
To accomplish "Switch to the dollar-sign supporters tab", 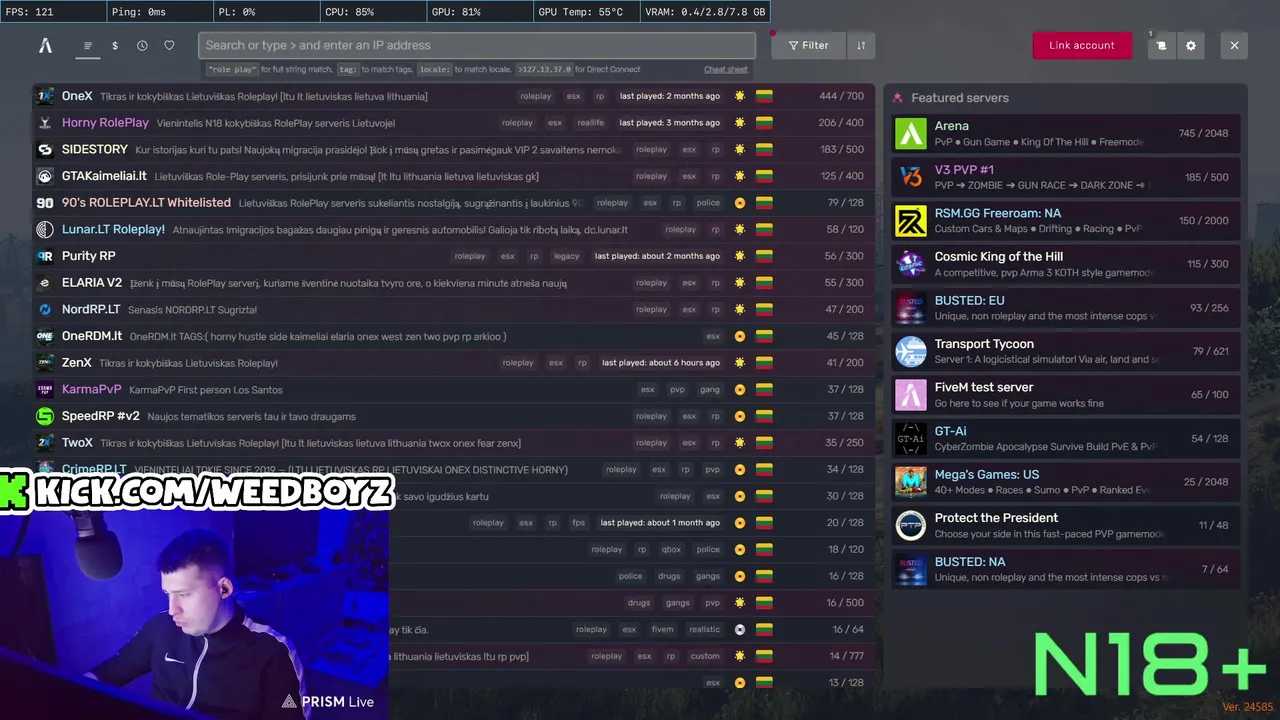I will (115, 45).
